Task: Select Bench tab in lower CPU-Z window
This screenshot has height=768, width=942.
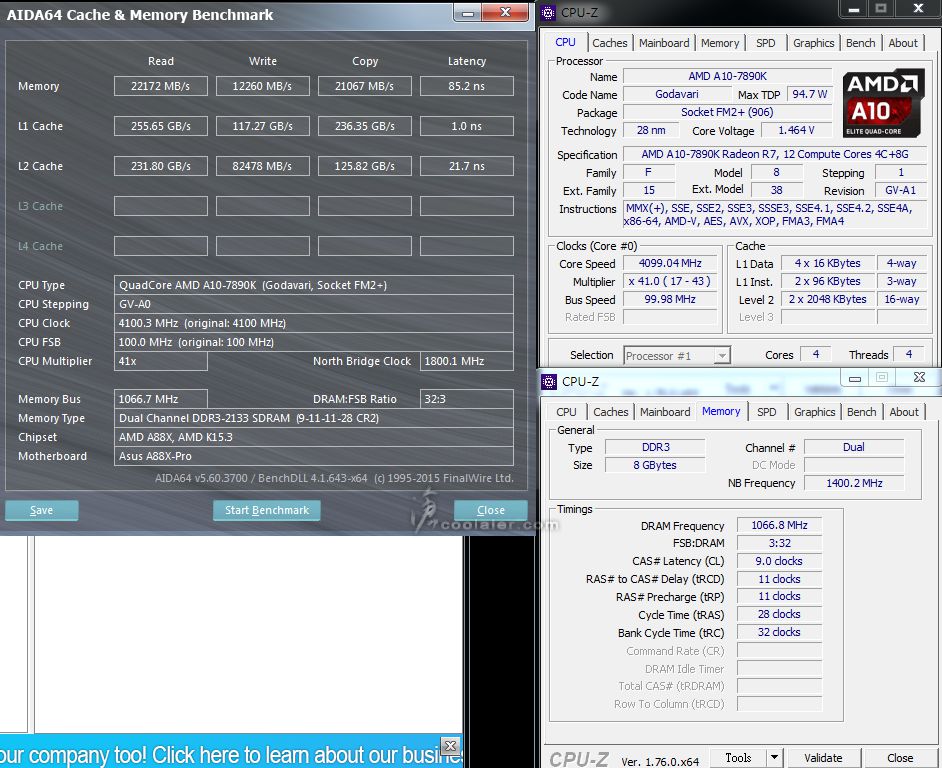Action: (x=861, y=412)
